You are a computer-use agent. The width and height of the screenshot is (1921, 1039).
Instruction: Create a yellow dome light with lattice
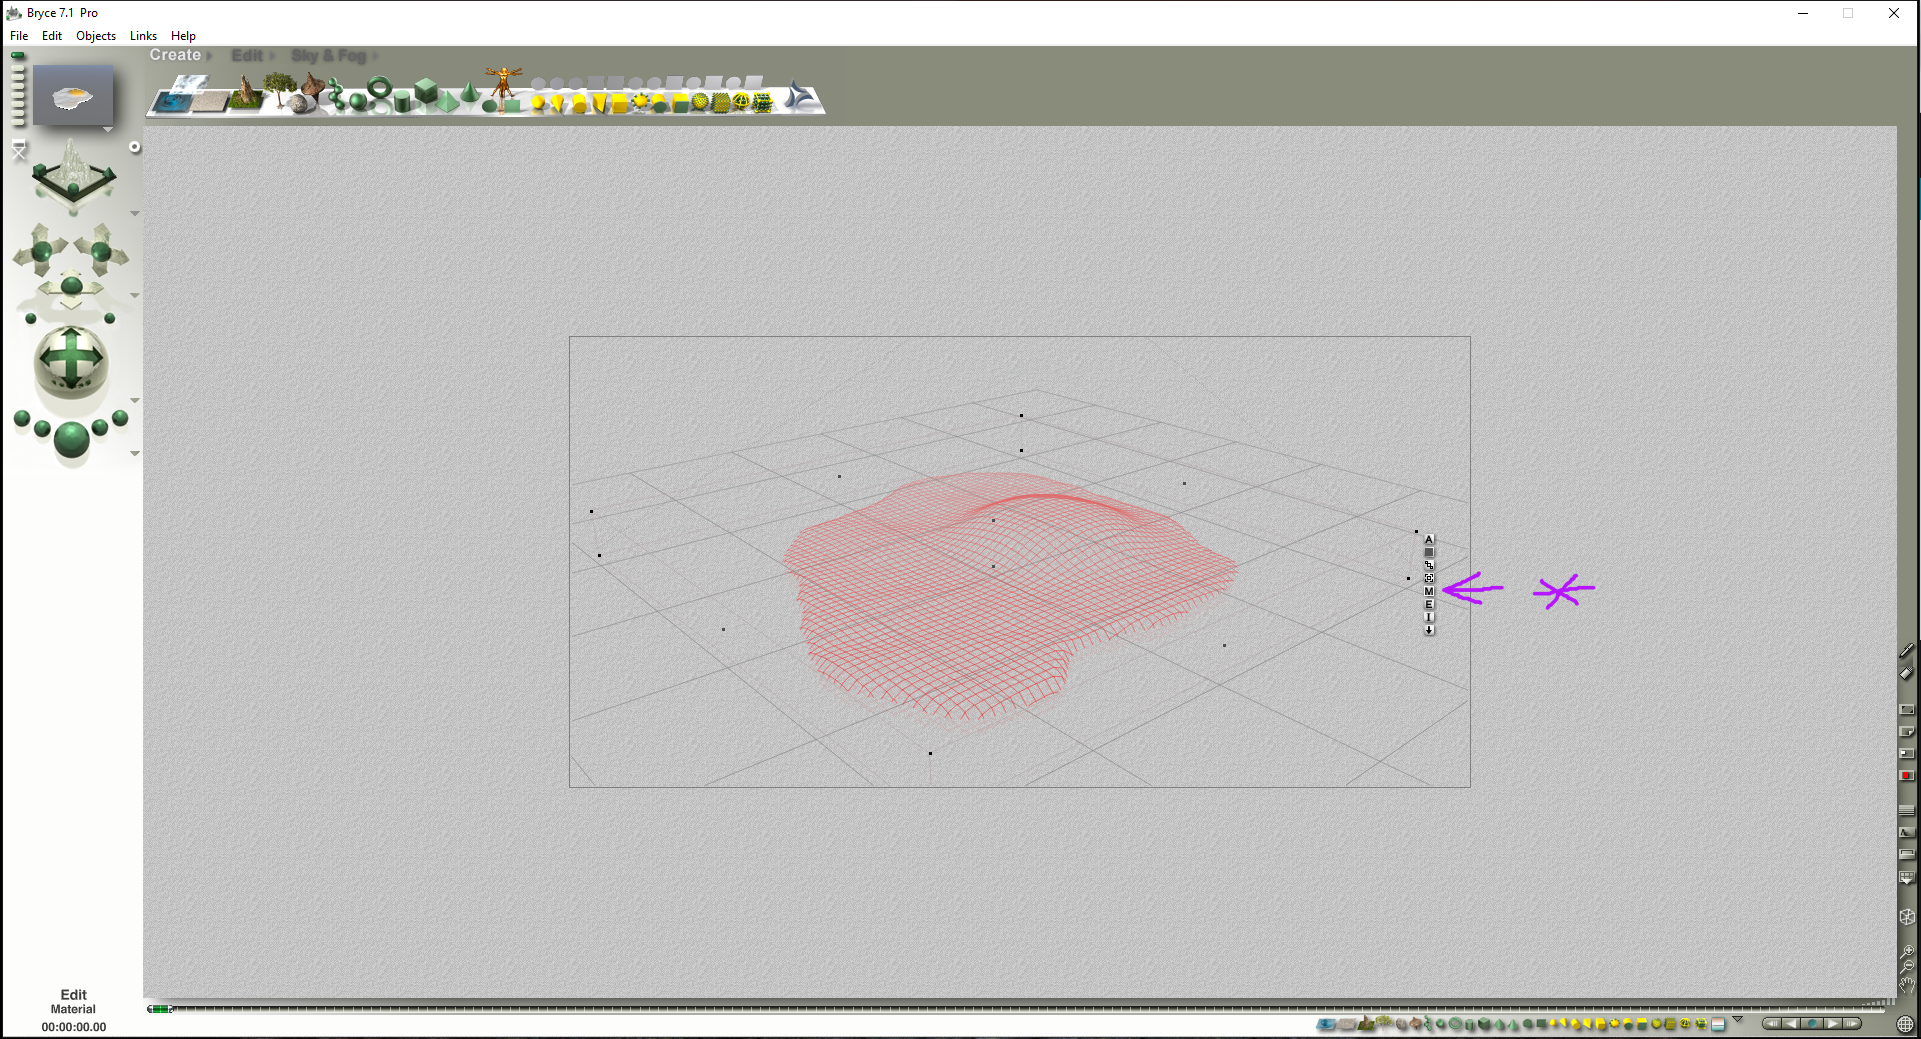741,102
